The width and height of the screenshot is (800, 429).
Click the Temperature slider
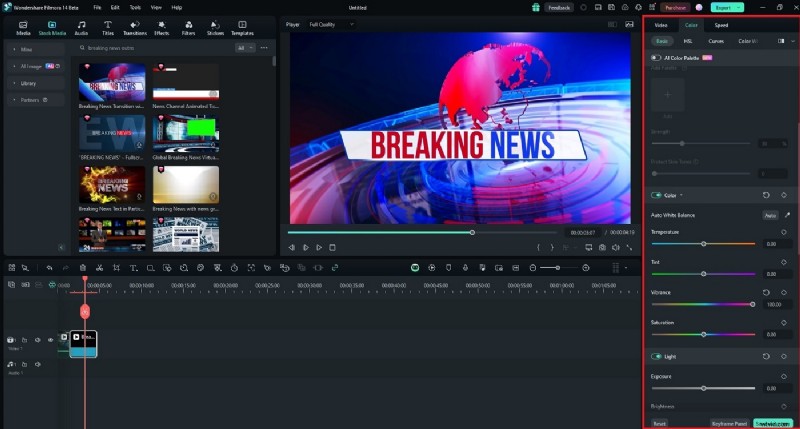click(x=704, y=244)
